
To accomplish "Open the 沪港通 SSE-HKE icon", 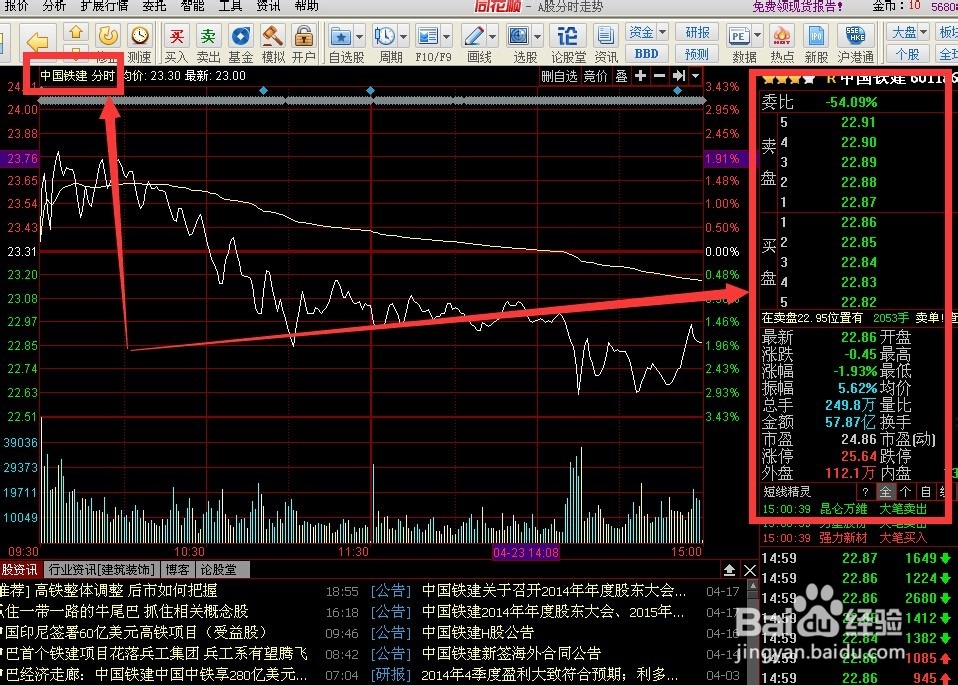I will pos(855,37).
